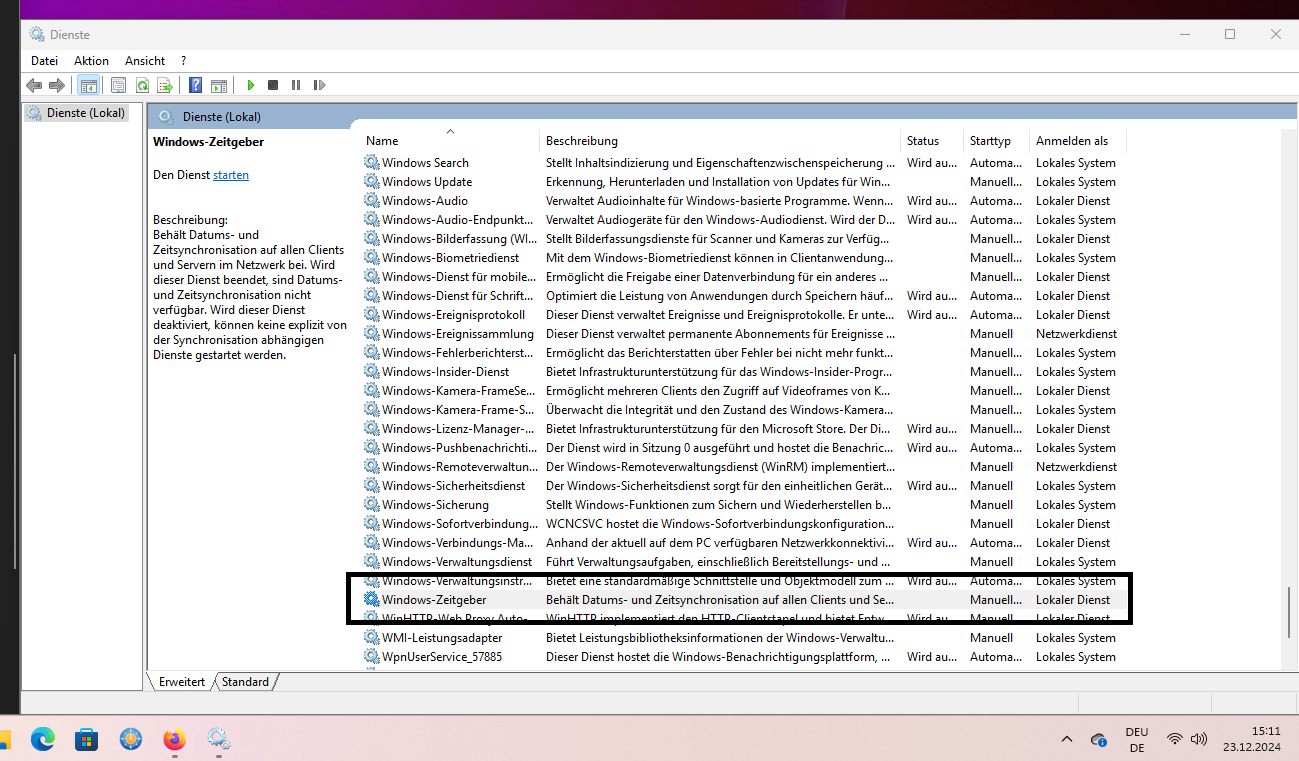Show hidden tray icons chevron
This screenshot has height=761, width=1299.
click(1066, 740)
